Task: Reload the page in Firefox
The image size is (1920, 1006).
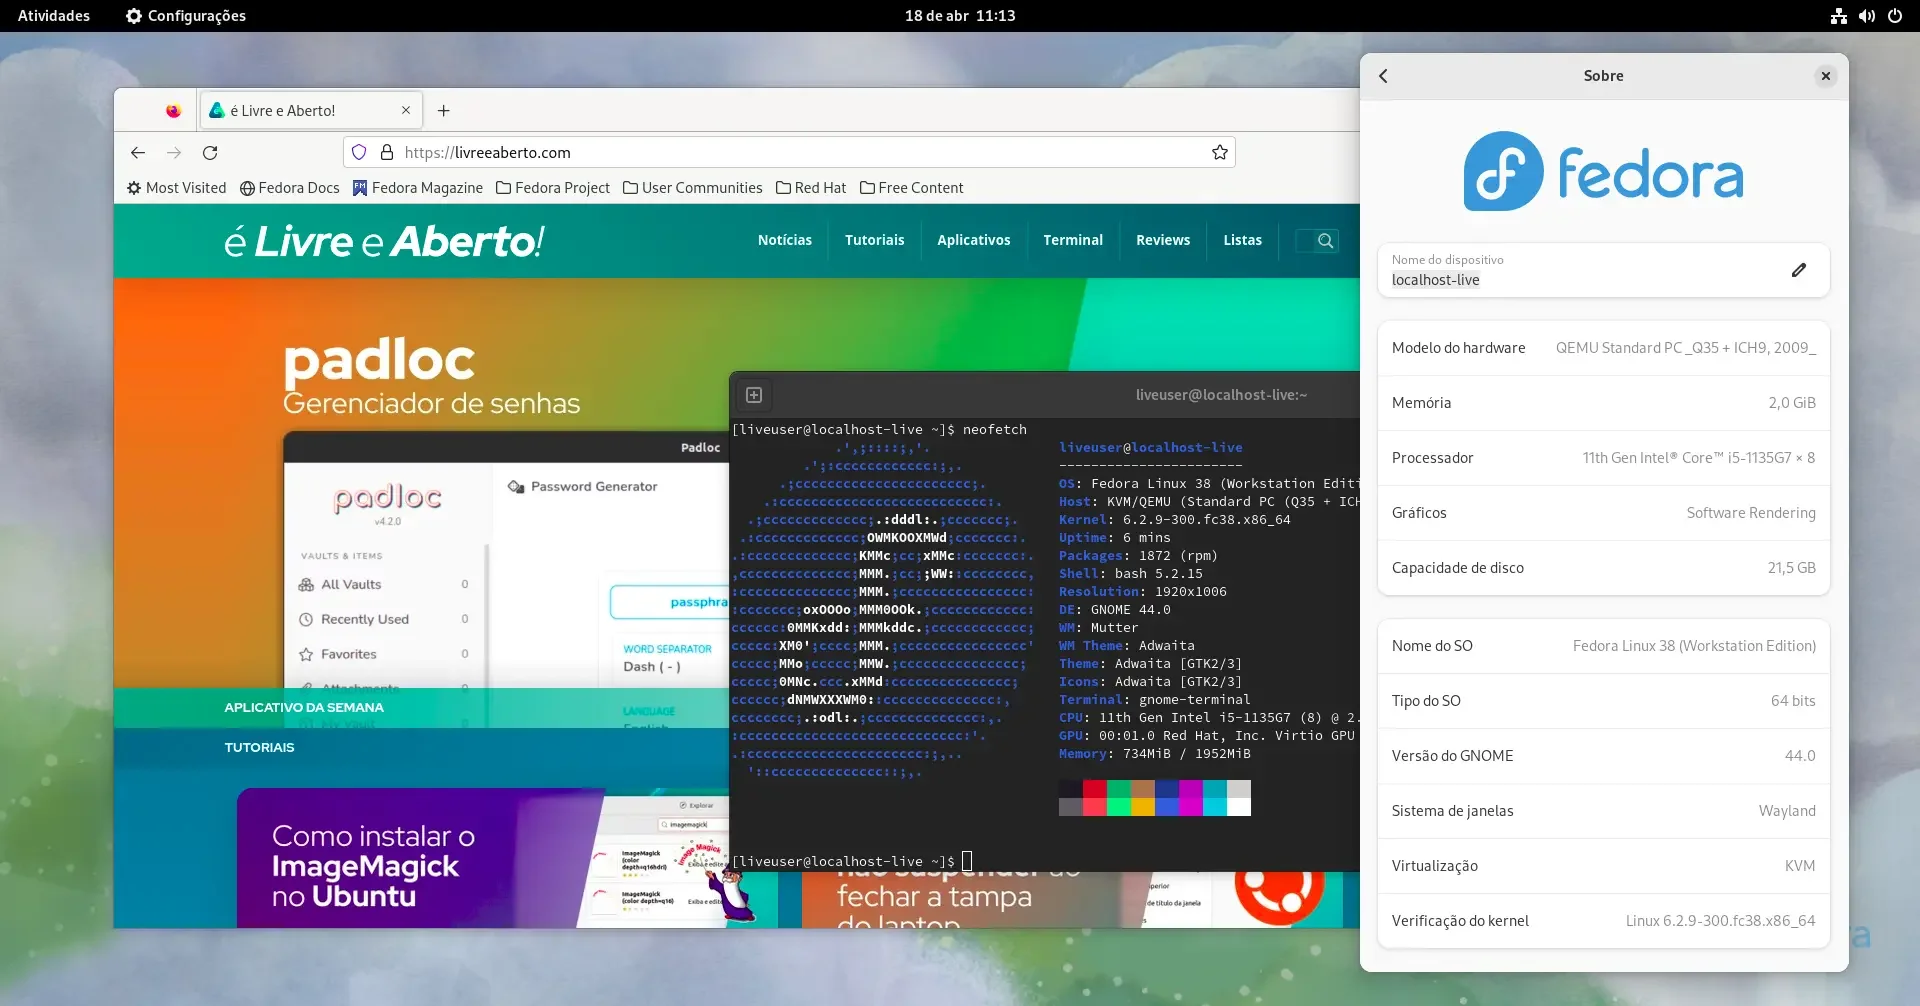Action: pos(210,153)
